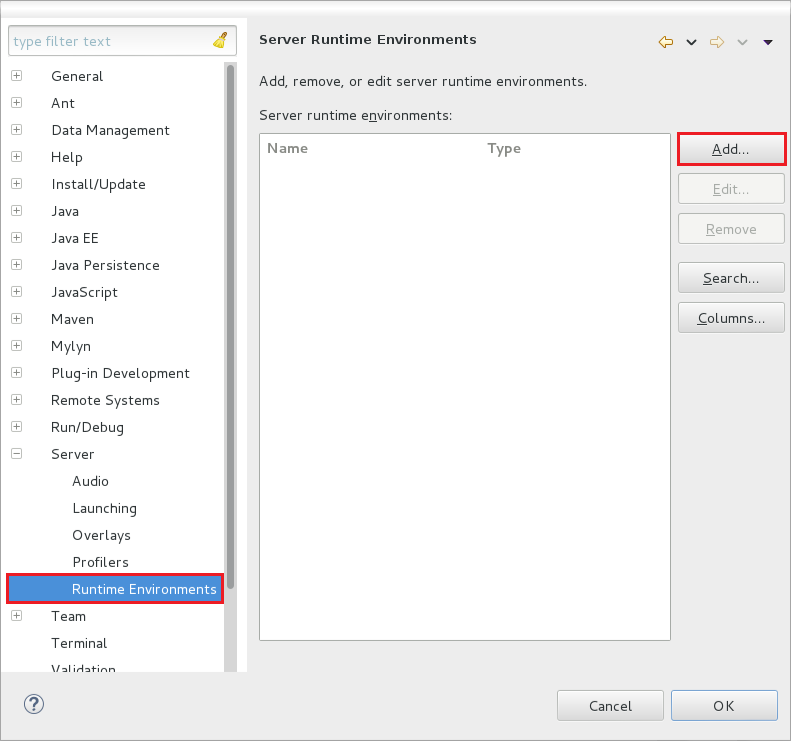Image resolution: width=791 pixels, height=741 pixels.
Task: Click Add... to add runtime environment
Action: [731, 149]
